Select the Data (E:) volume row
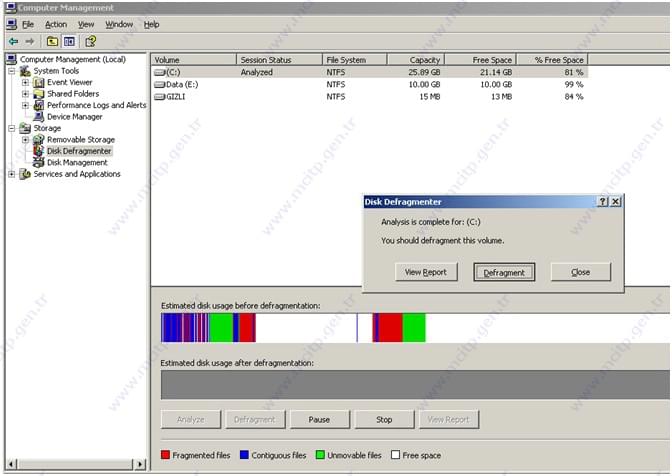This screenshot has height=476, width=672. 369,84
